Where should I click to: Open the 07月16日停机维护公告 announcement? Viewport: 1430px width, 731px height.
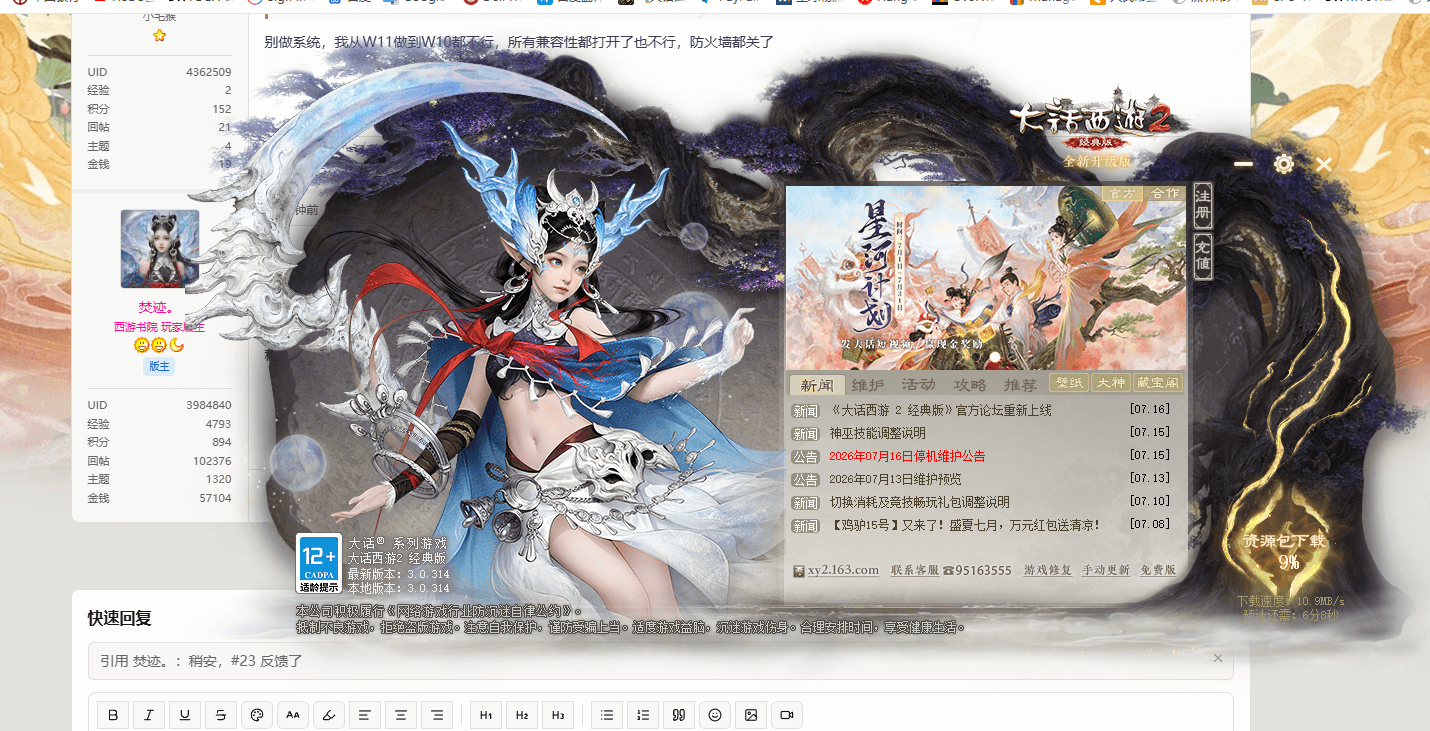coord(907,456)
